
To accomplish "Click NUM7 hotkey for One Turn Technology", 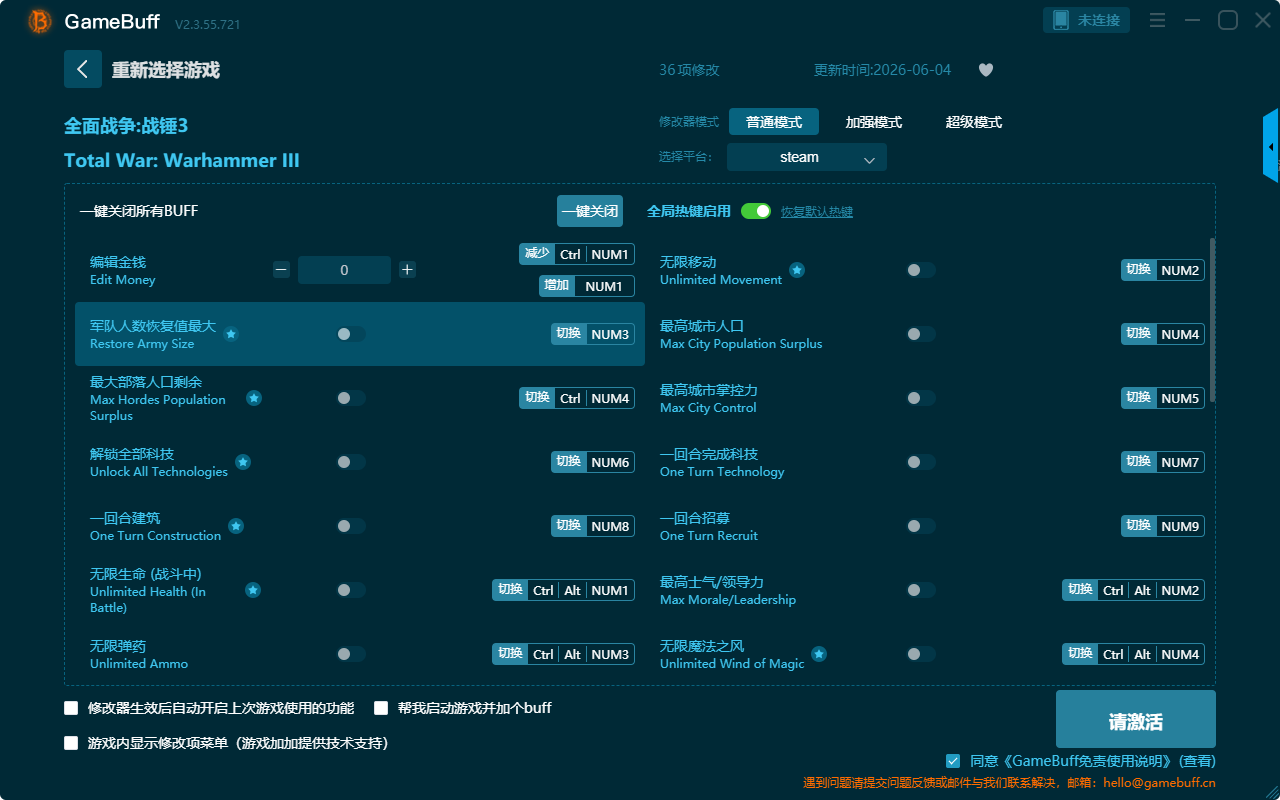I will click(1163, 462).
